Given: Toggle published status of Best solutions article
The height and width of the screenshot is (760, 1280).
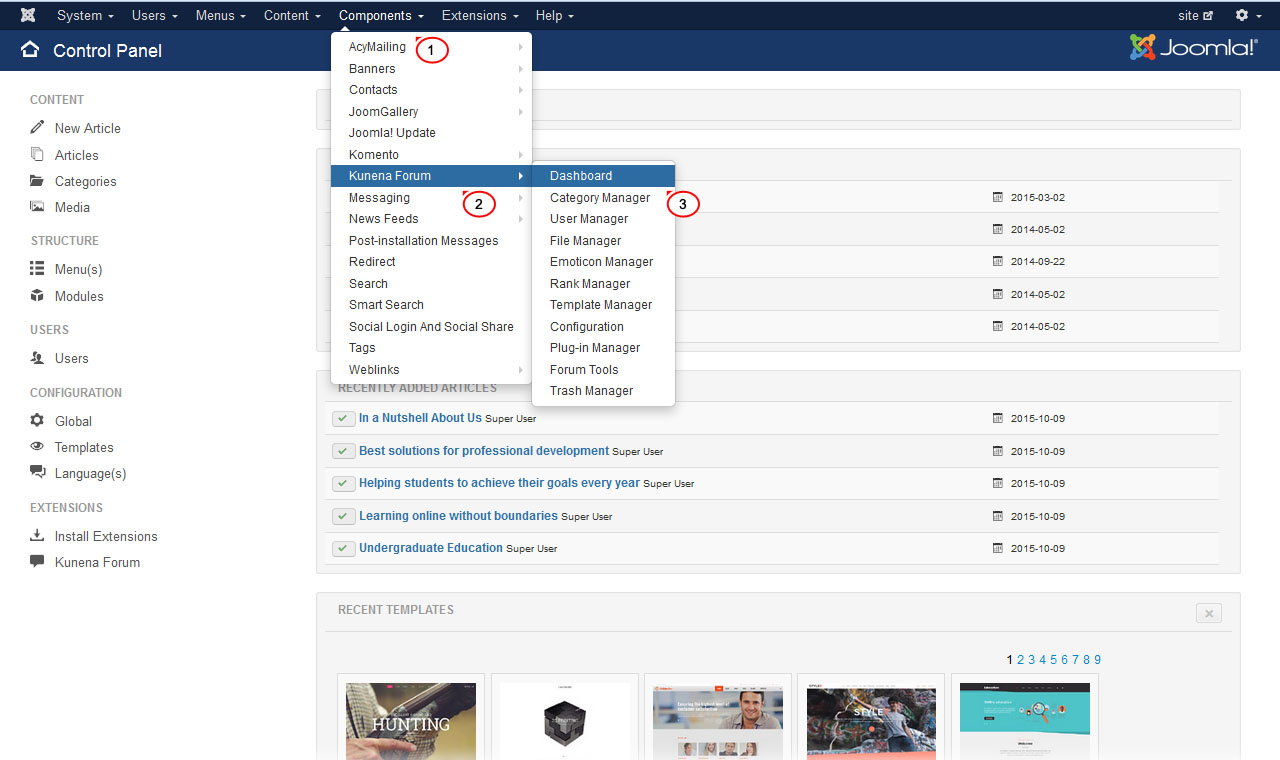Looking at the screenshot, I should pos(344,451).
